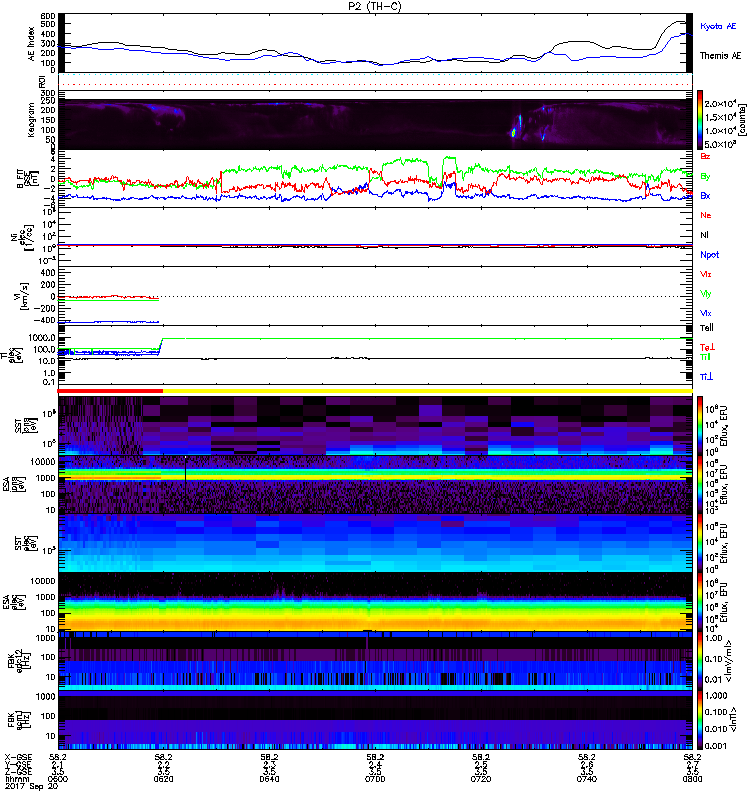Click the black Te|| legend label
The image size is (750, 800).
(x=707, y=328)
